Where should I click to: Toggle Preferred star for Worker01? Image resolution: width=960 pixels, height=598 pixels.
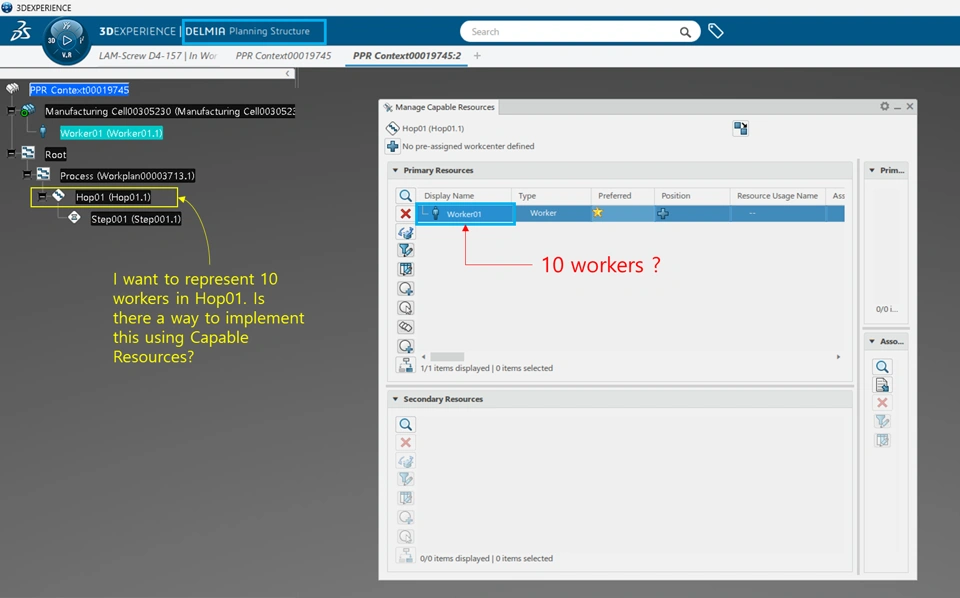click(x=598, y=213)
